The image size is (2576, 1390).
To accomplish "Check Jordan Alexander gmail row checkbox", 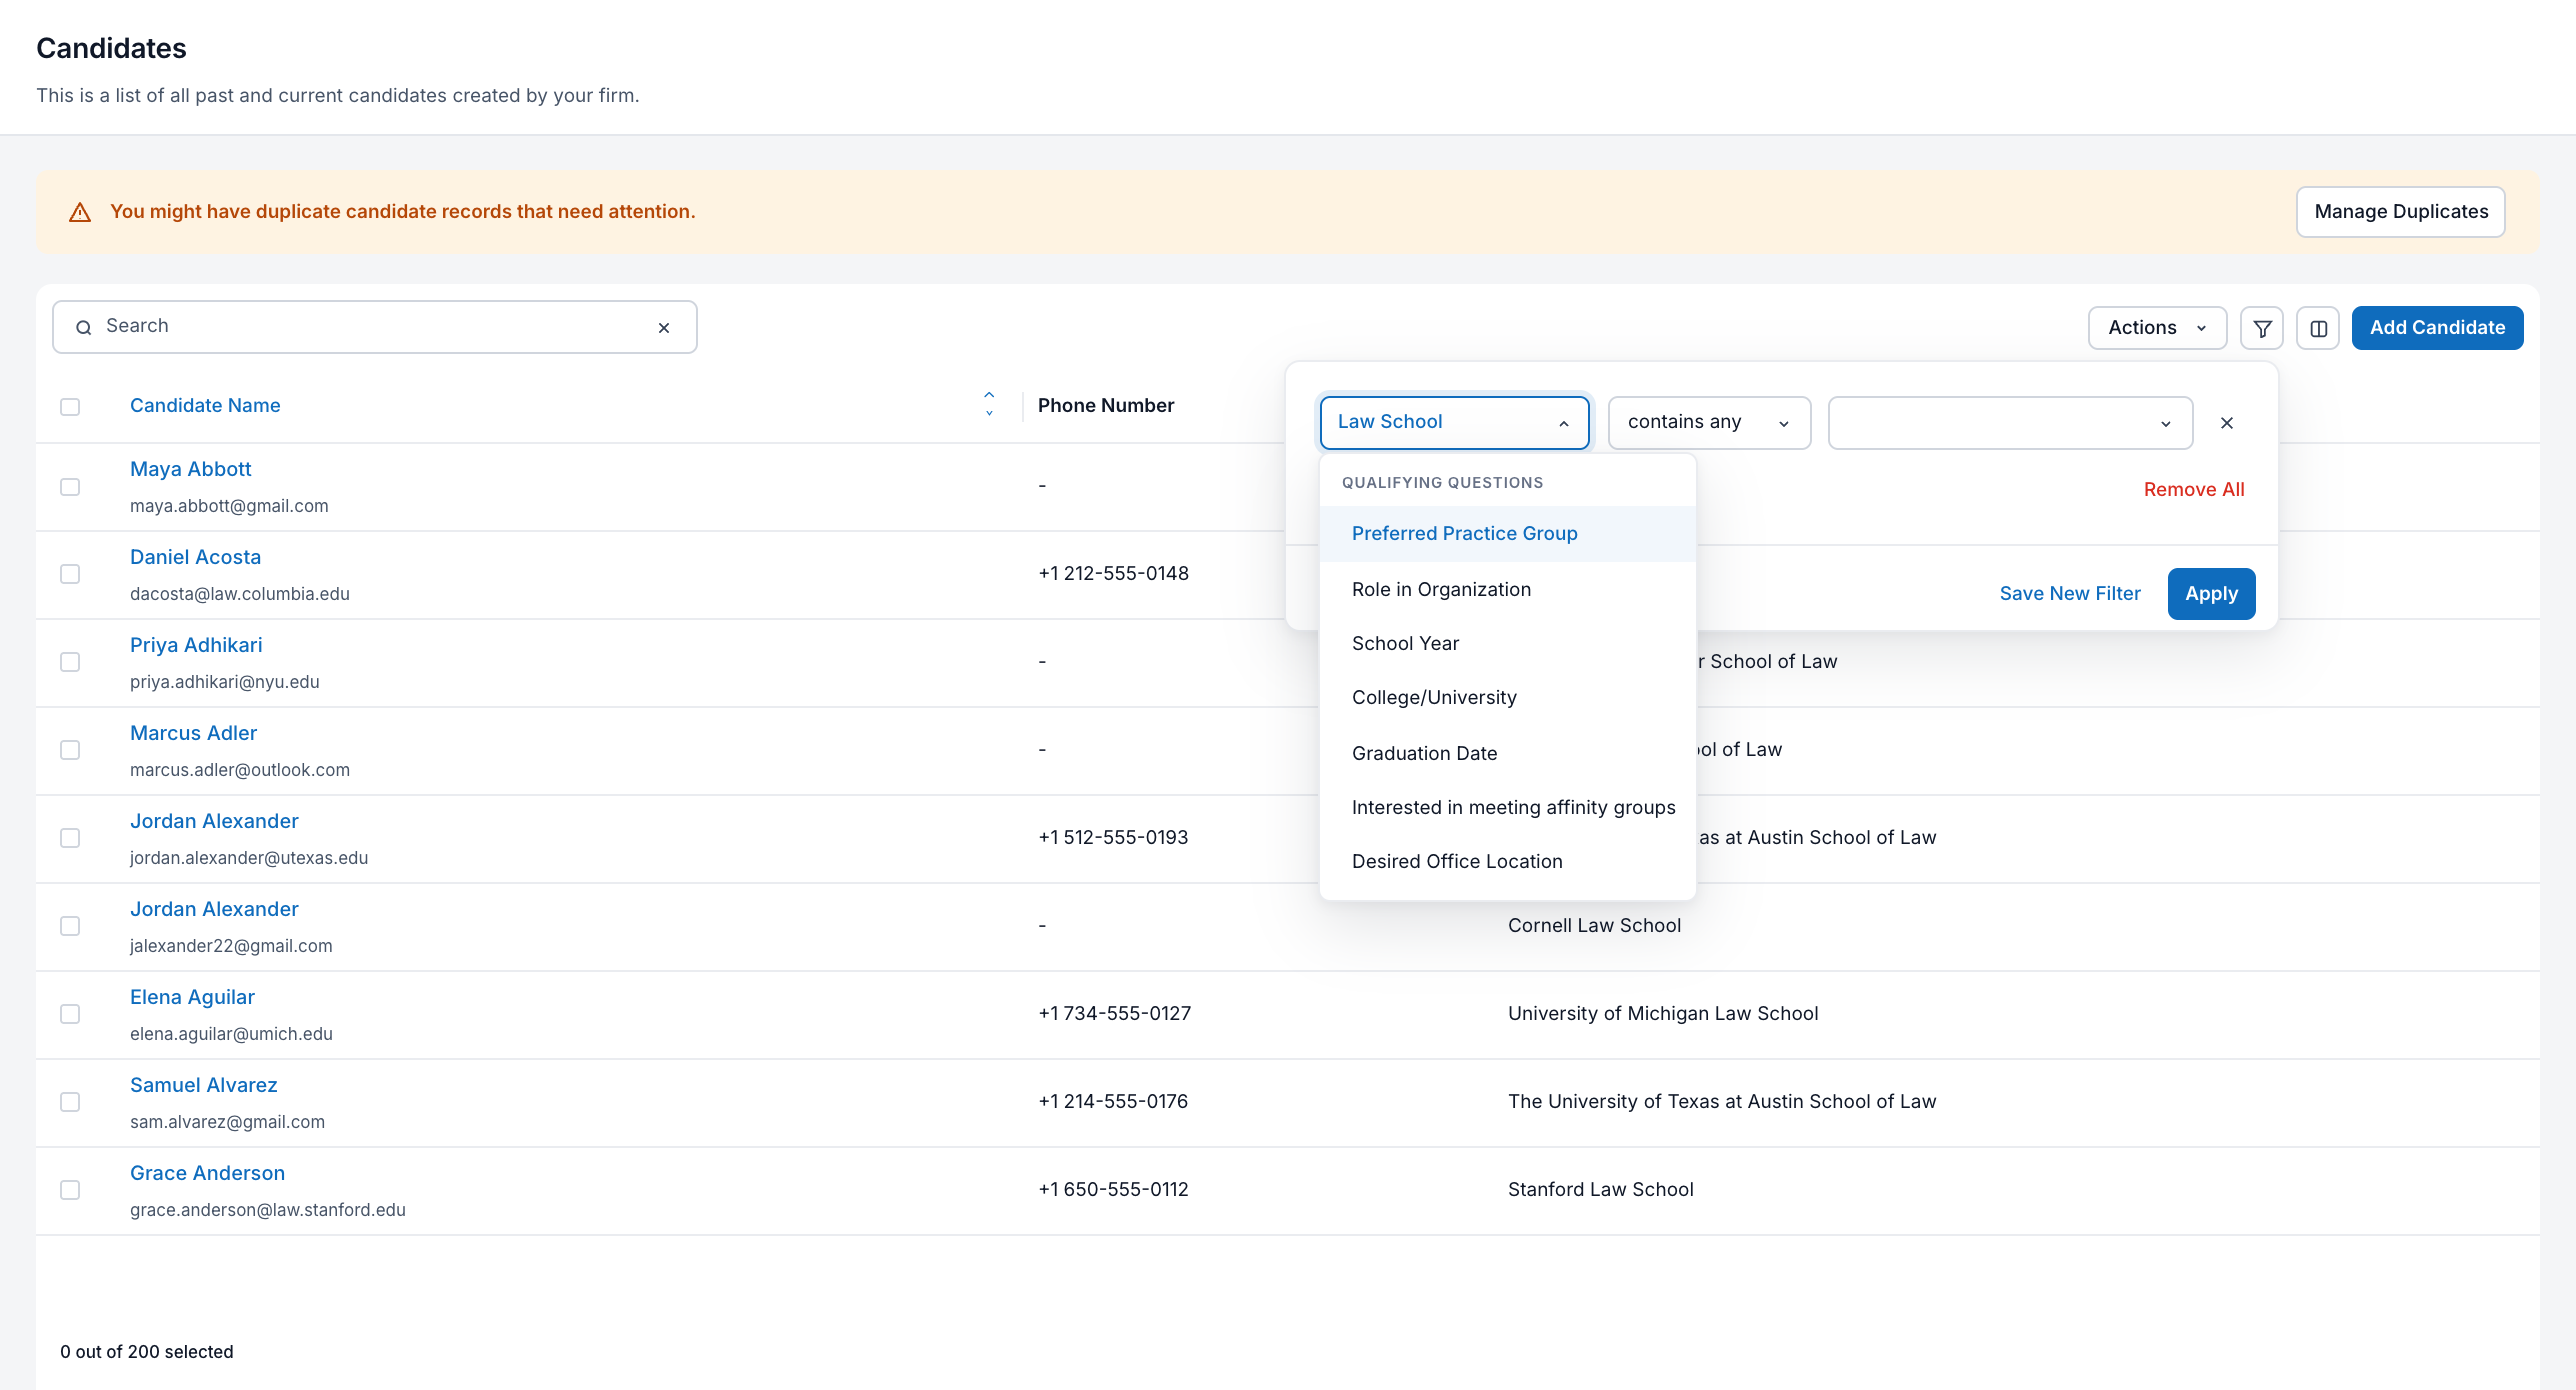I will [x=70, y=926].
